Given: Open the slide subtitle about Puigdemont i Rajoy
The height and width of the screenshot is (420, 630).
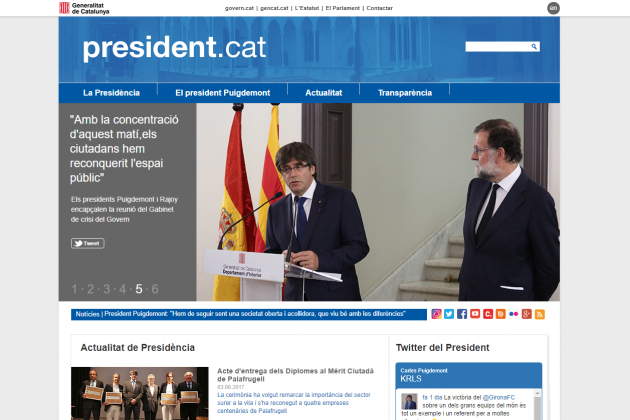Looking at the screenshot, I should click(124, 209).
